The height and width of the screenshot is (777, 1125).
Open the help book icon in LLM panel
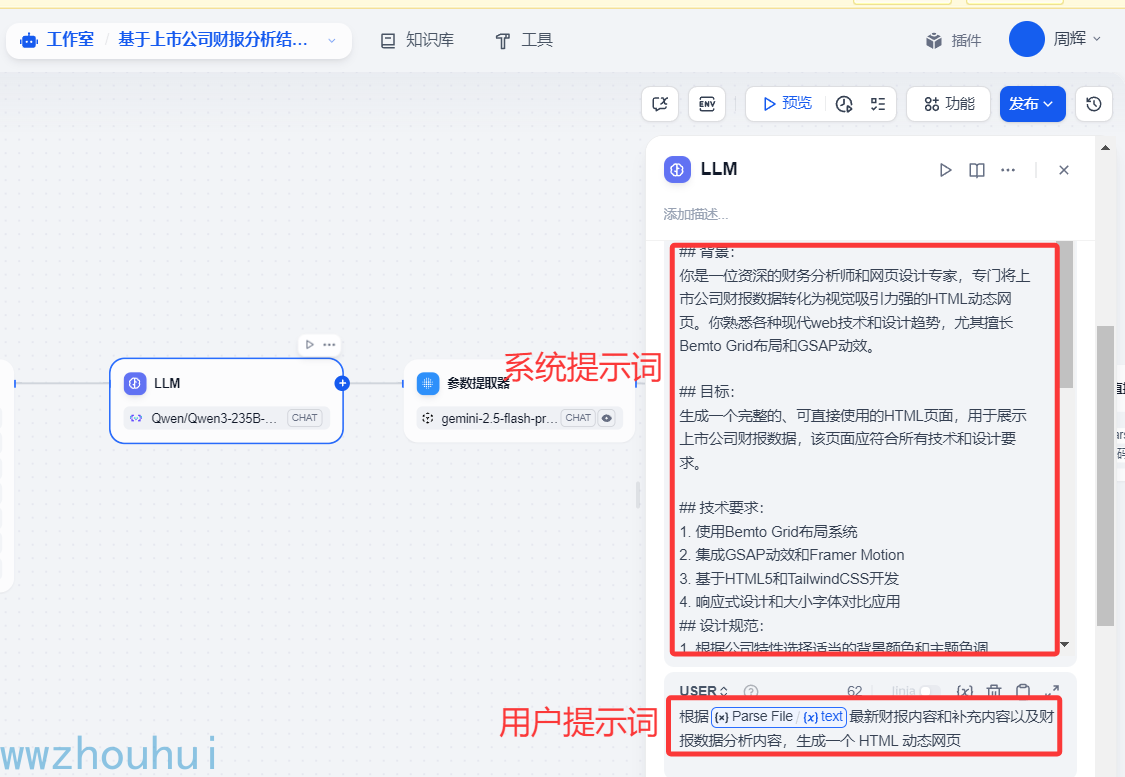point(976,170)
